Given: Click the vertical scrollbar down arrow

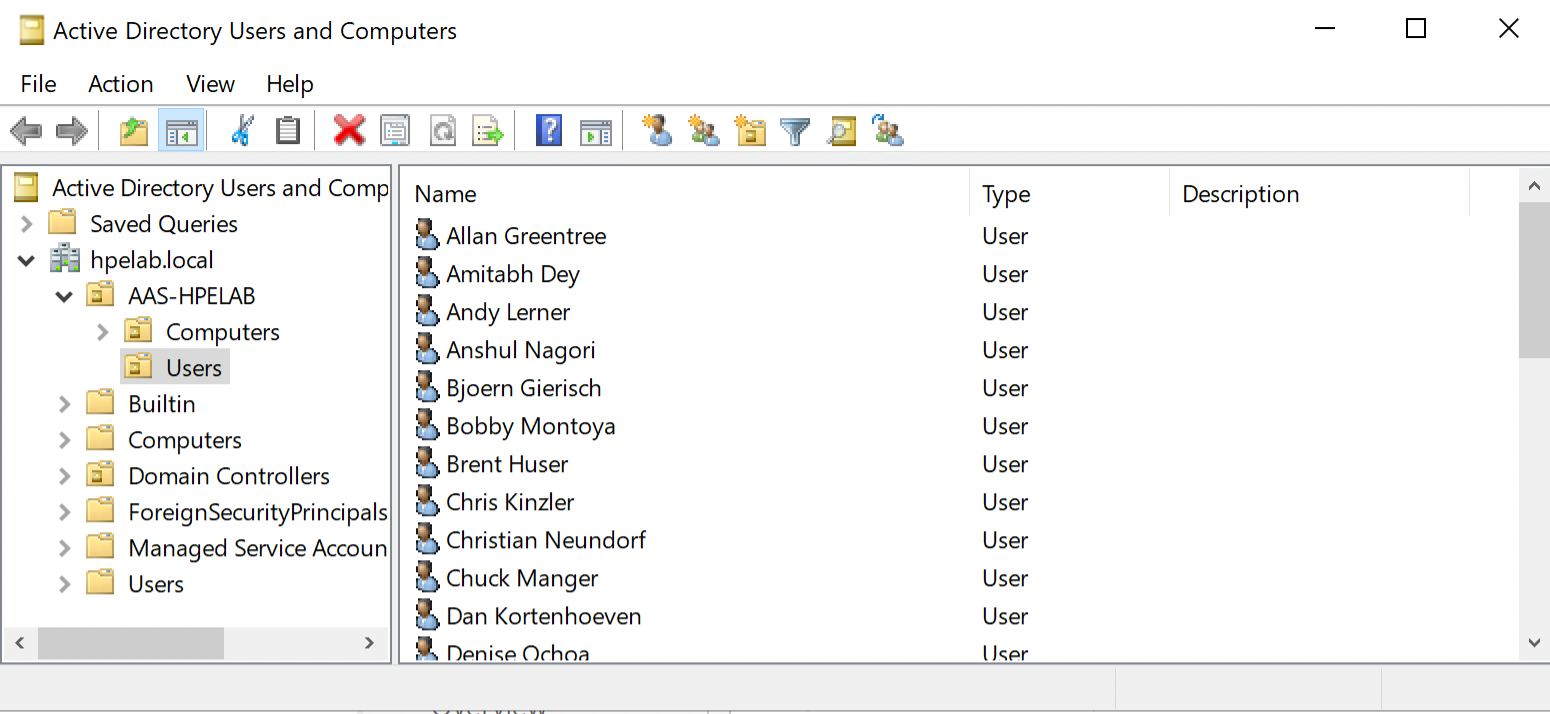Looking at the screenshot, I should click(1533, 642).
